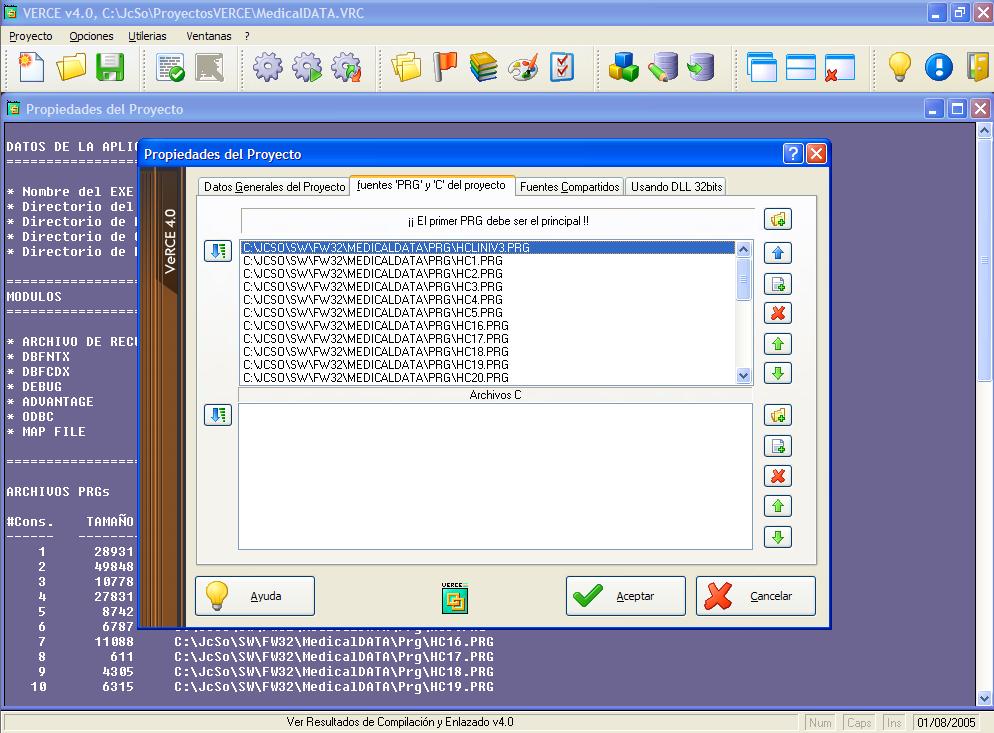Click the paint palette toolbar icon
Screen dimensions: 994x733
pyautogui.click(x=523, y=67)
